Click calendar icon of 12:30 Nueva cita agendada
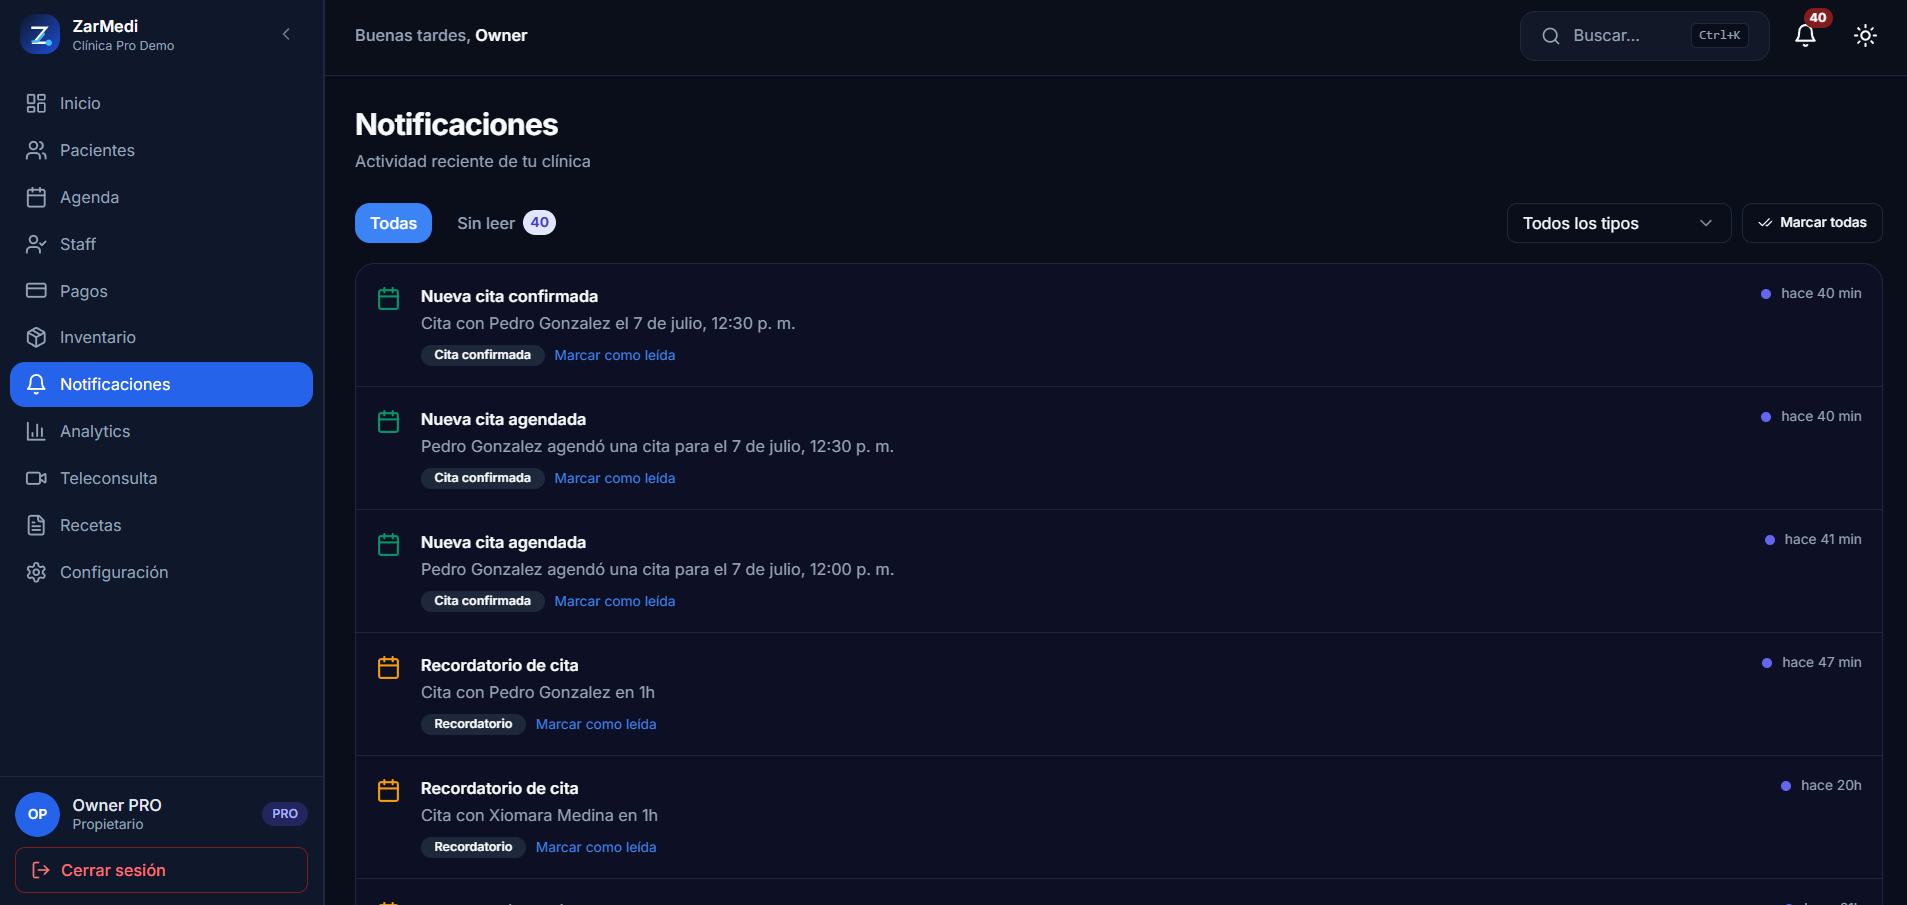Image resolution: width=1907 pixels, height=905 pixels. [389, 421]
